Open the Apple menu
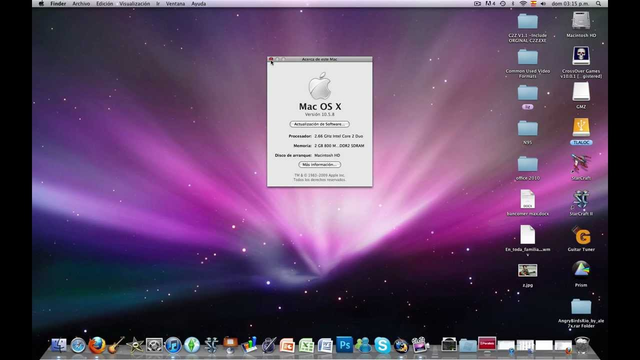Image resolution: width=640 pixels, height=360 pixels. tap(41, 4)
